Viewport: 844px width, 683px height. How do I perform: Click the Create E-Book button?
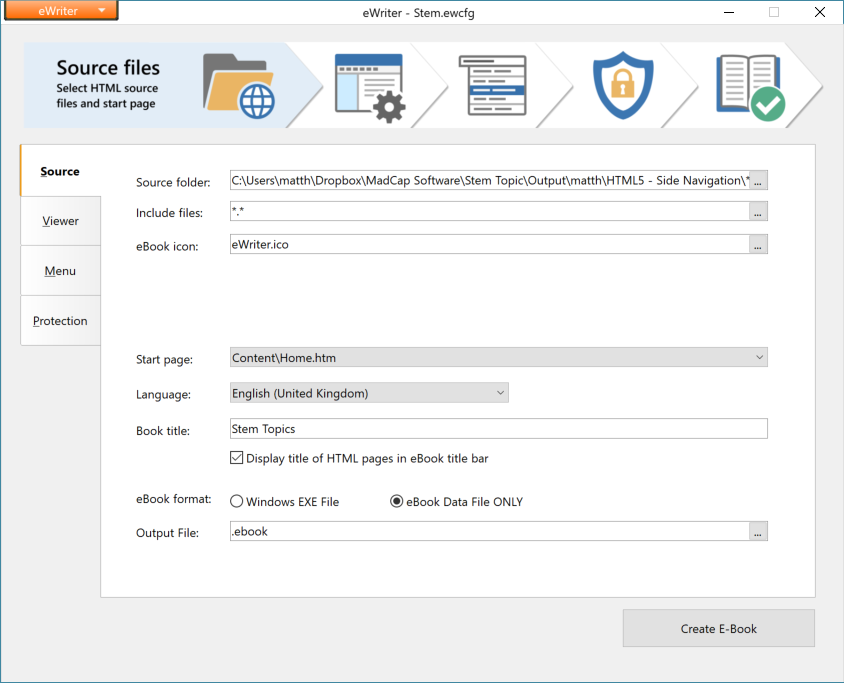718,628
